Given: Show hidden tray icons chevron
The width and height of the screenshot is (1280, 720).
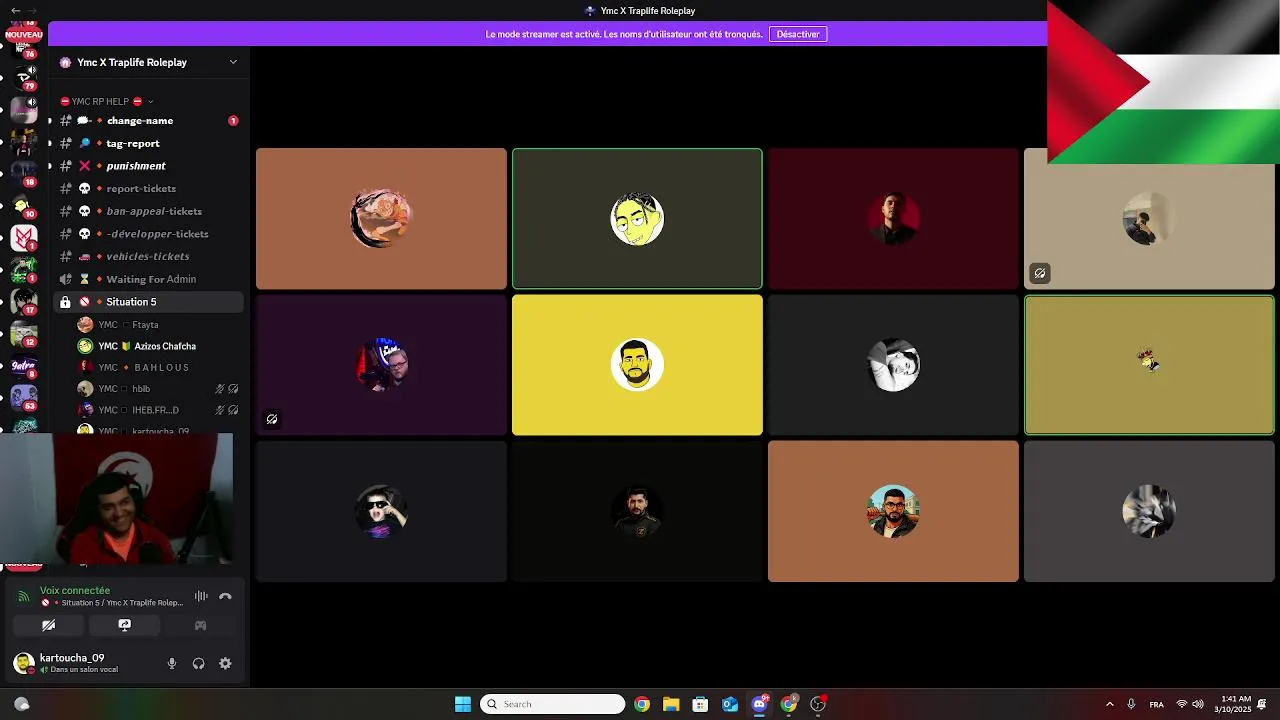Looking at the screenshot, I should click(x=1109, y=704).
